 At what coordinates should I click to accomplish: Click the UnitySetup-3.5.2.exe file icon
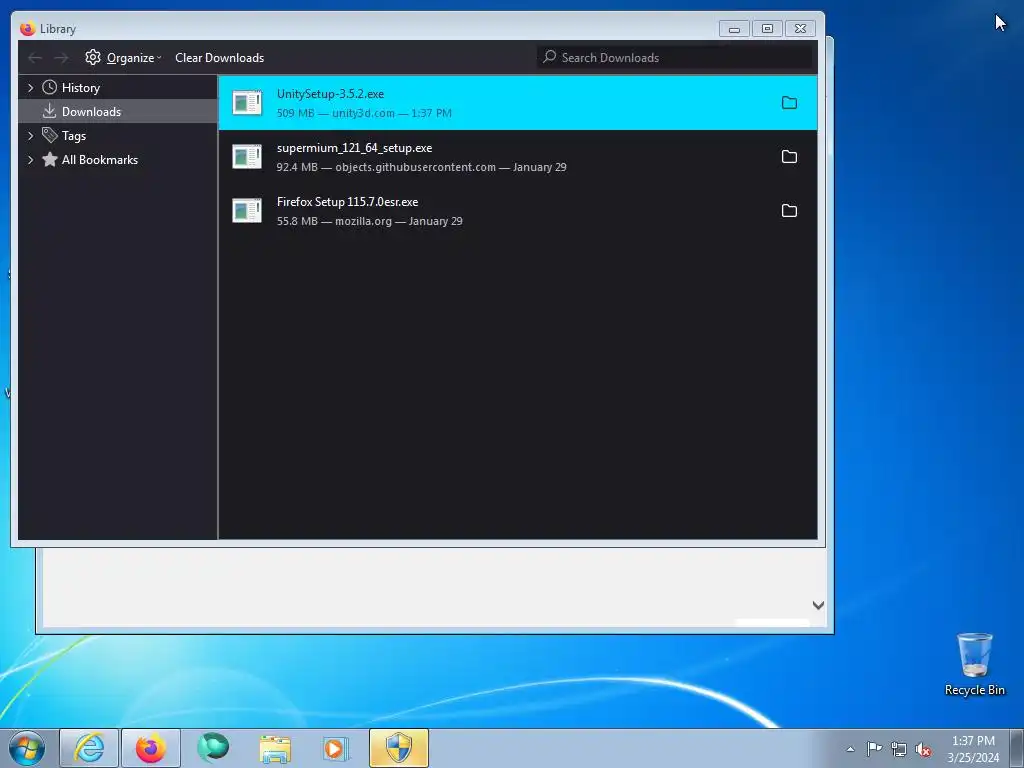(x=247, y=103)
